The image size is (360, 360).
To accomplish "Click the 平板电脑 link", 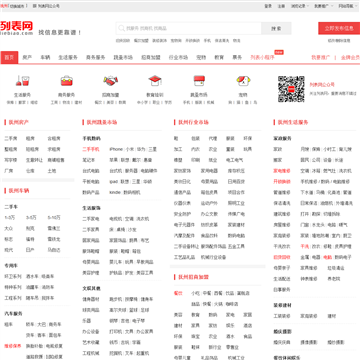I will pos(91,182).
